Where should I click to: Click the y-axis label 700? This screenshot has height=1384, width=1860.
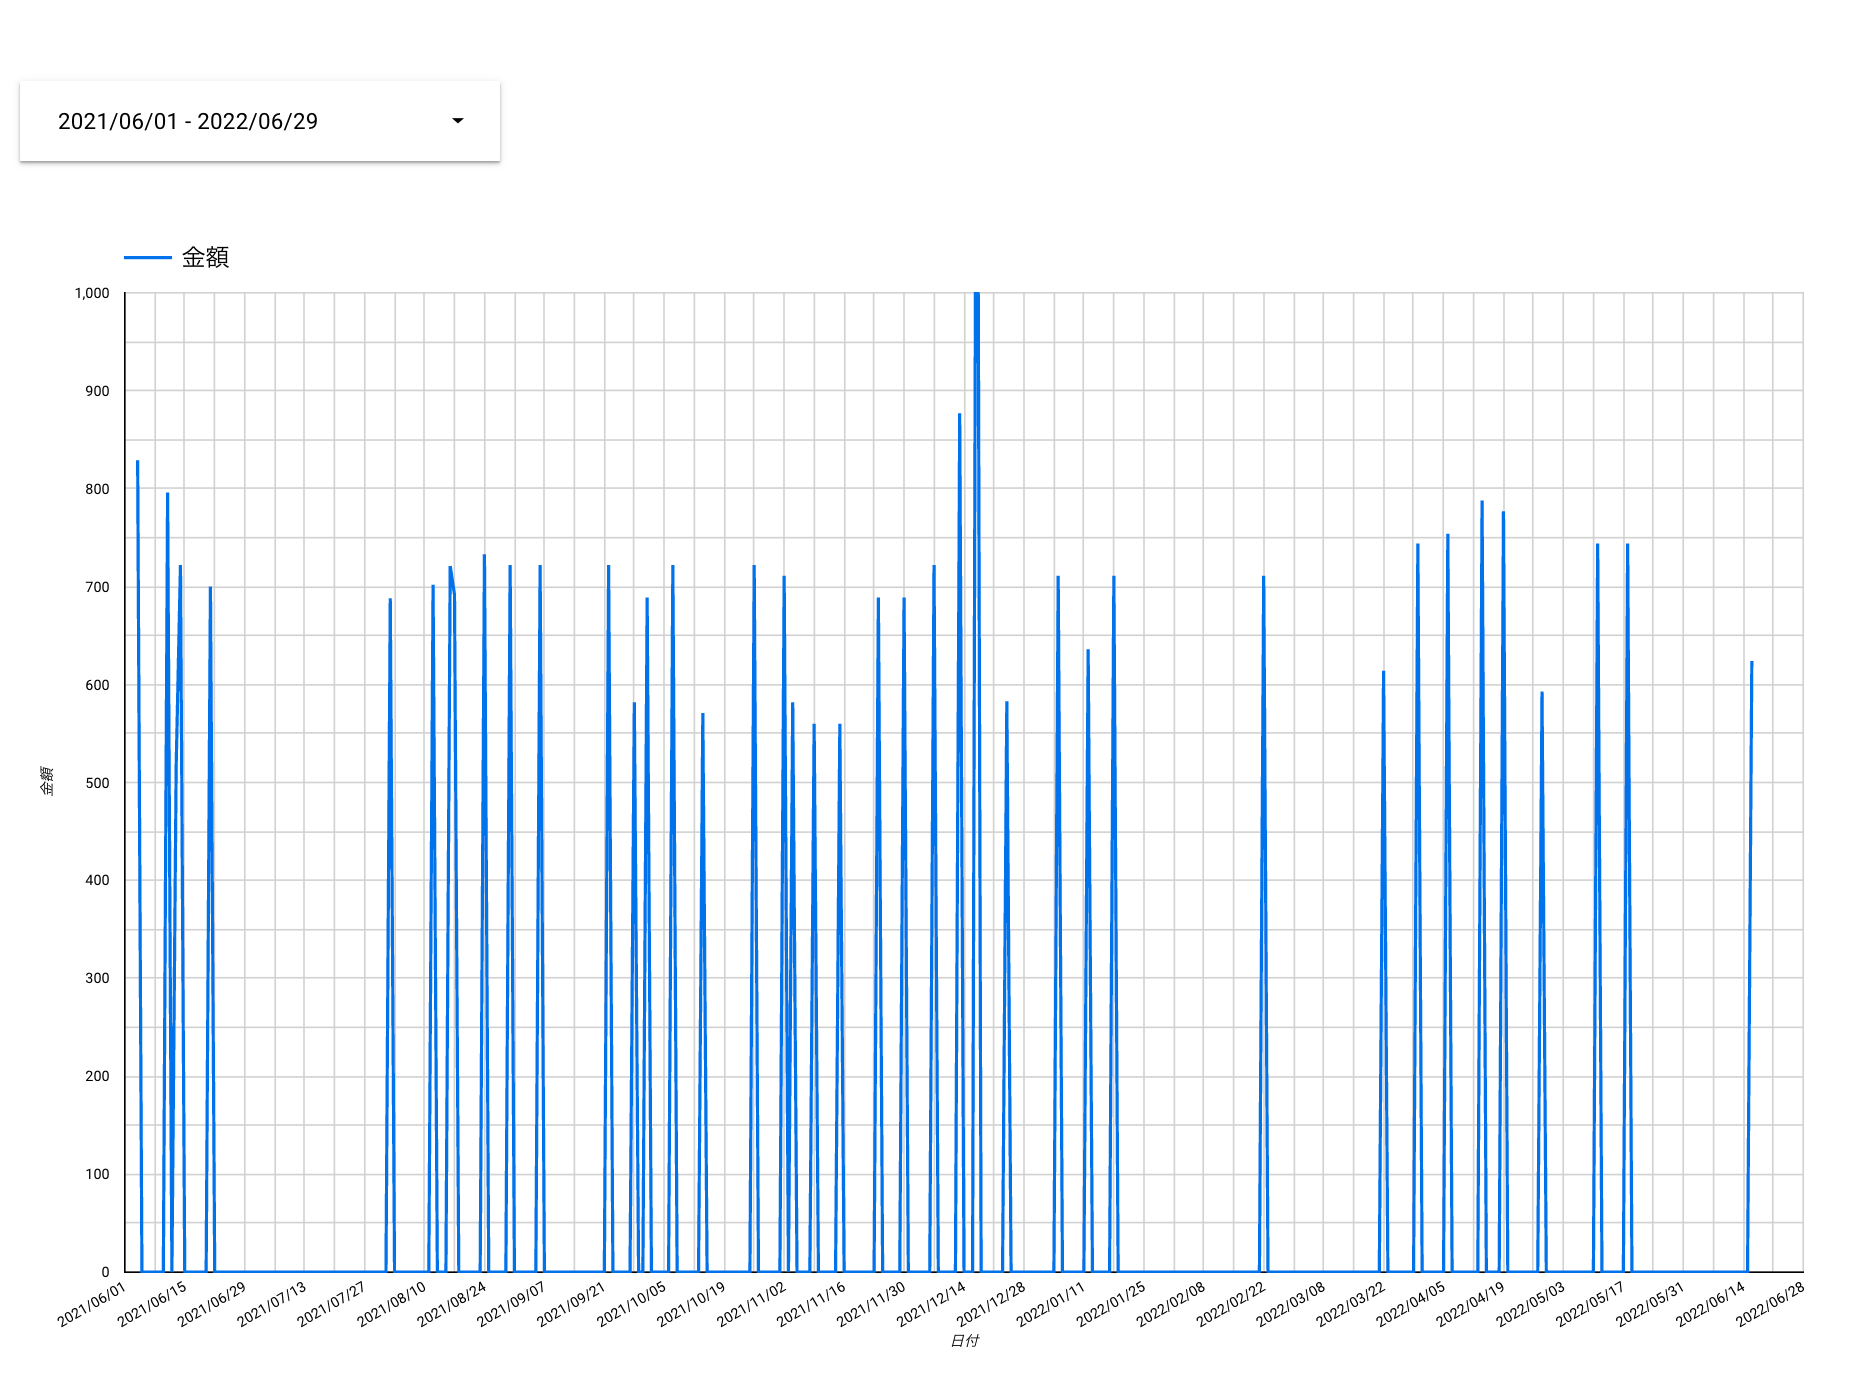click(97, 587)
